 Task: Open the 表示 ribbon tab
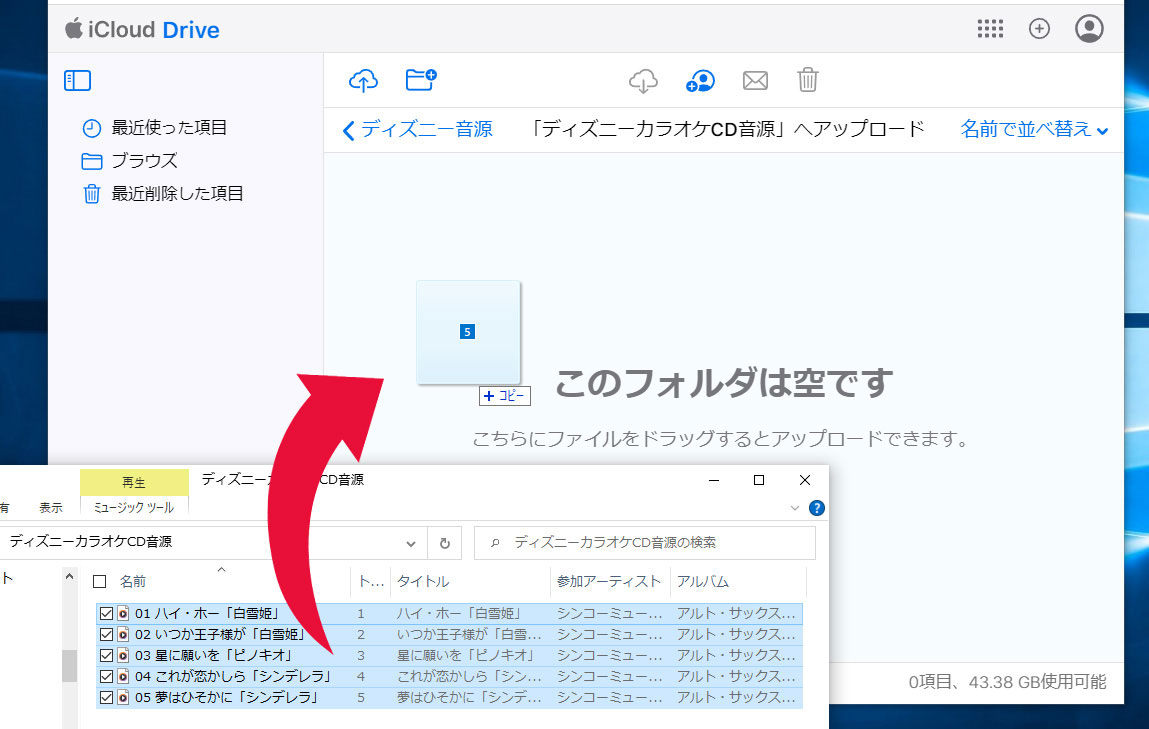pos(51,507)
